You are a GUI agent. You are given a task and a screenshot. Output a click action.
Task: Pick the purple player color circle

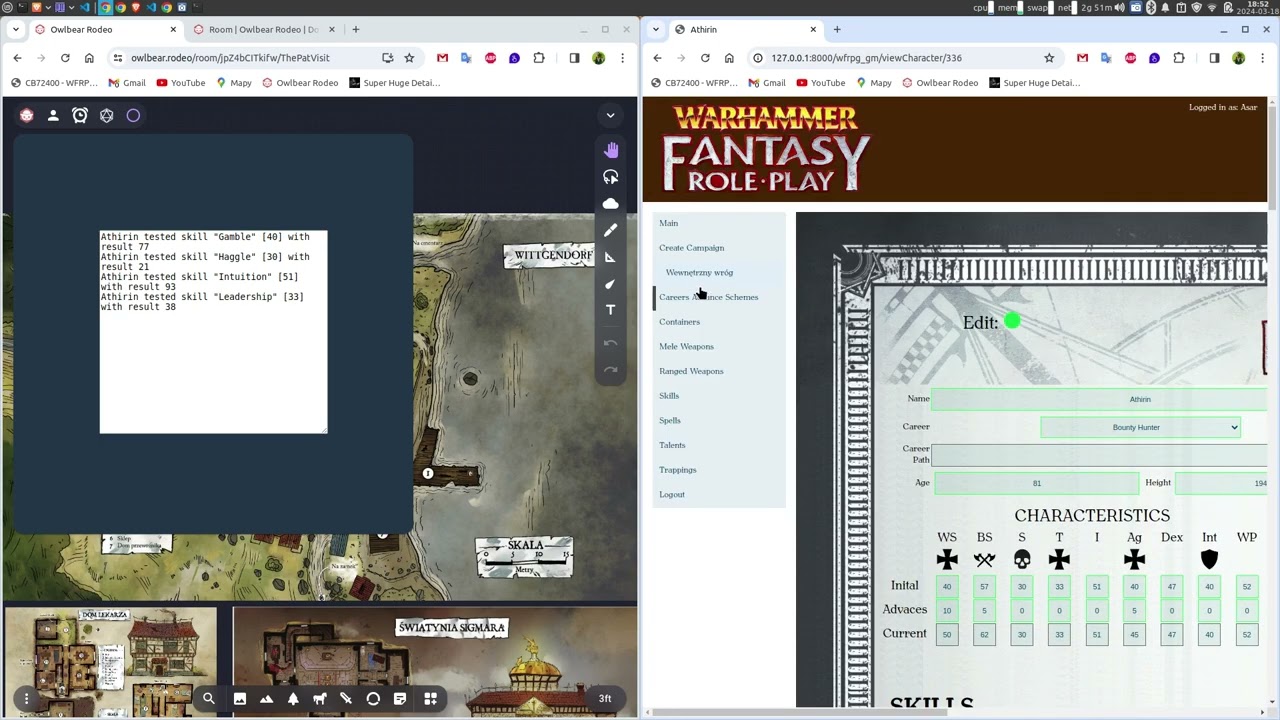click(133, 115)
